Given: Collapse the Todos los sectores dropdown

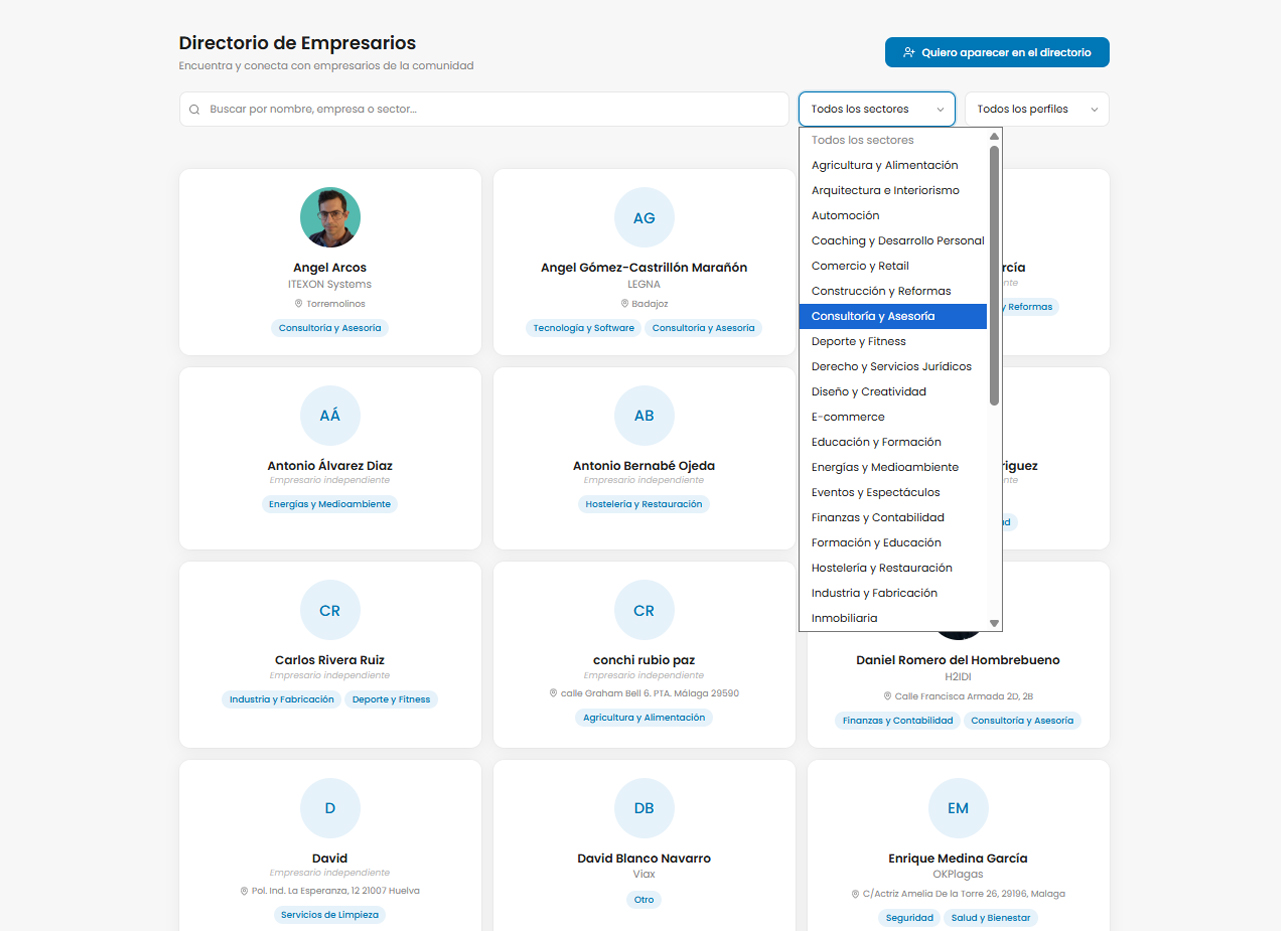Looking at the screenshot, I should 876,109.
